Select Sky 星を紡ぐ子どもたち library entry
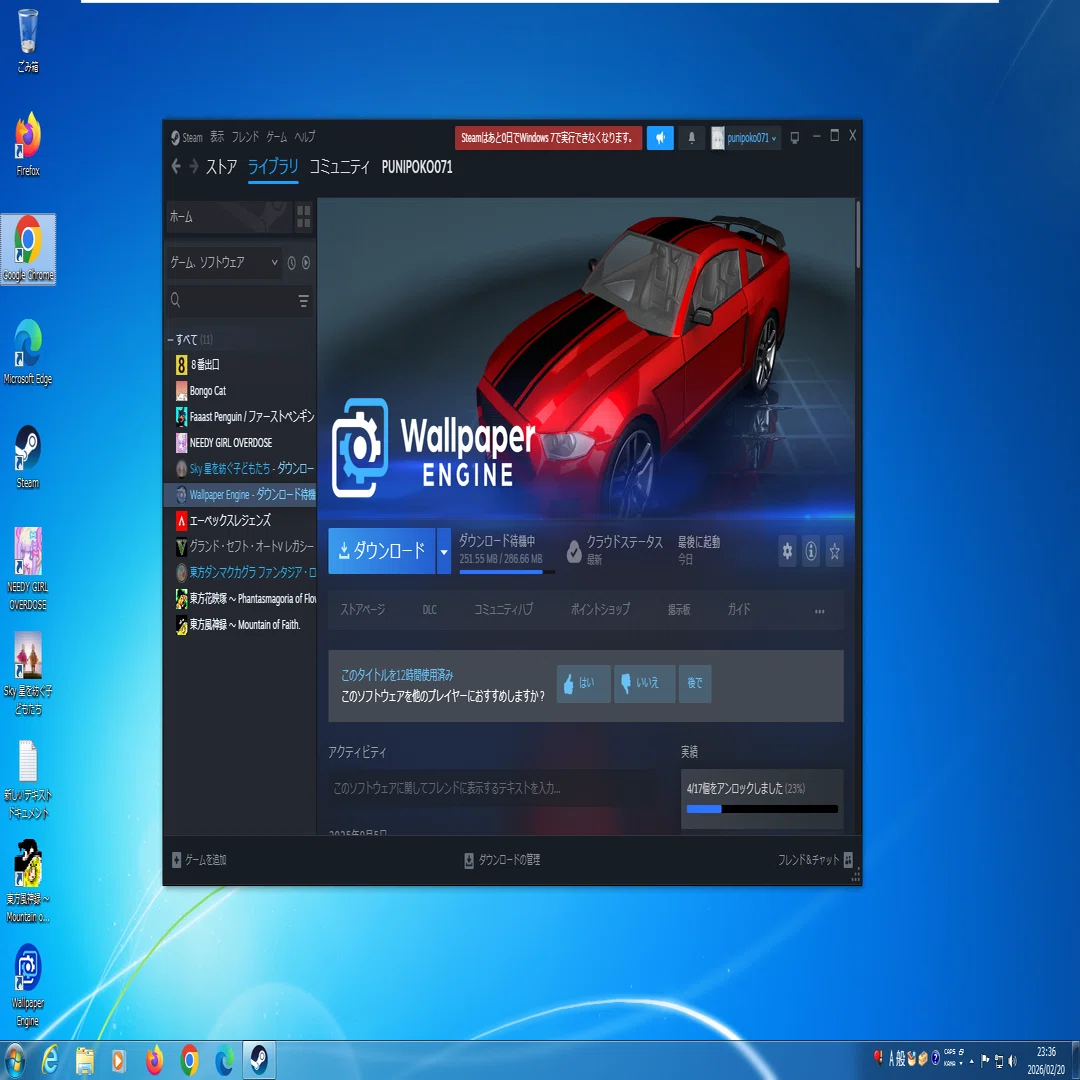The height and width of the screenshot is (1080, 1080). click(240, 468)
